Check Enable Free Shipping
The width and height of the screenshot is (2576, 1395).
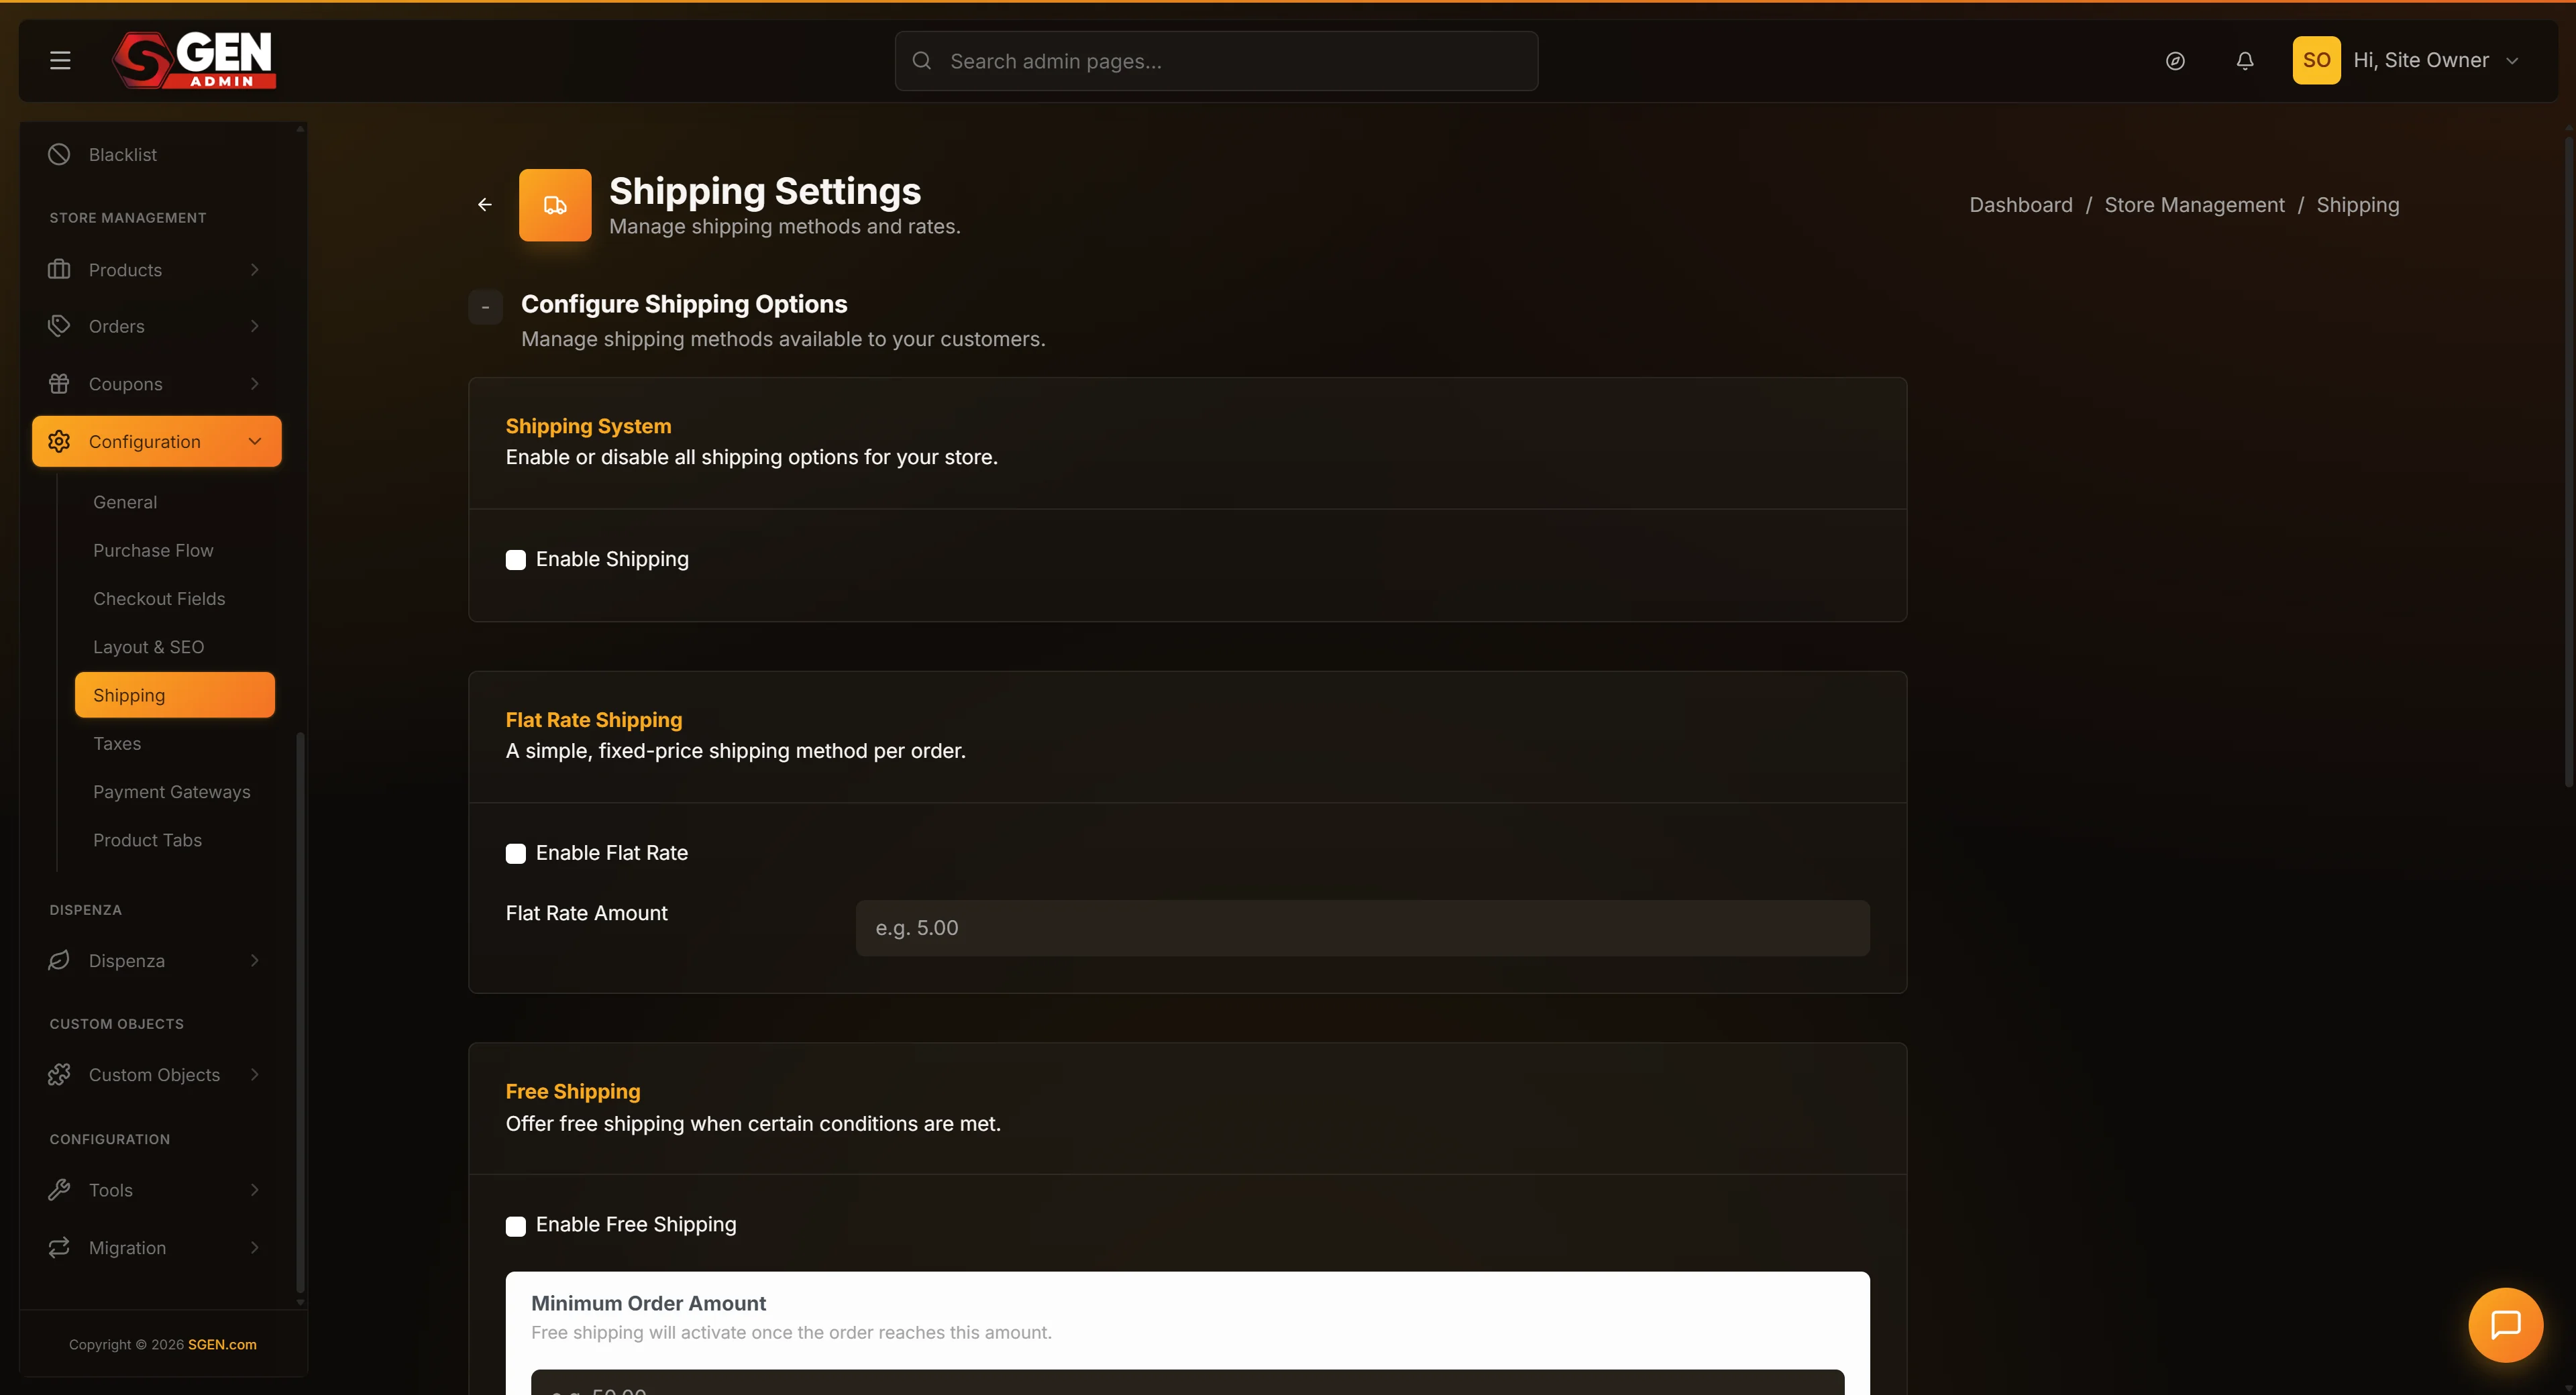516,1226
